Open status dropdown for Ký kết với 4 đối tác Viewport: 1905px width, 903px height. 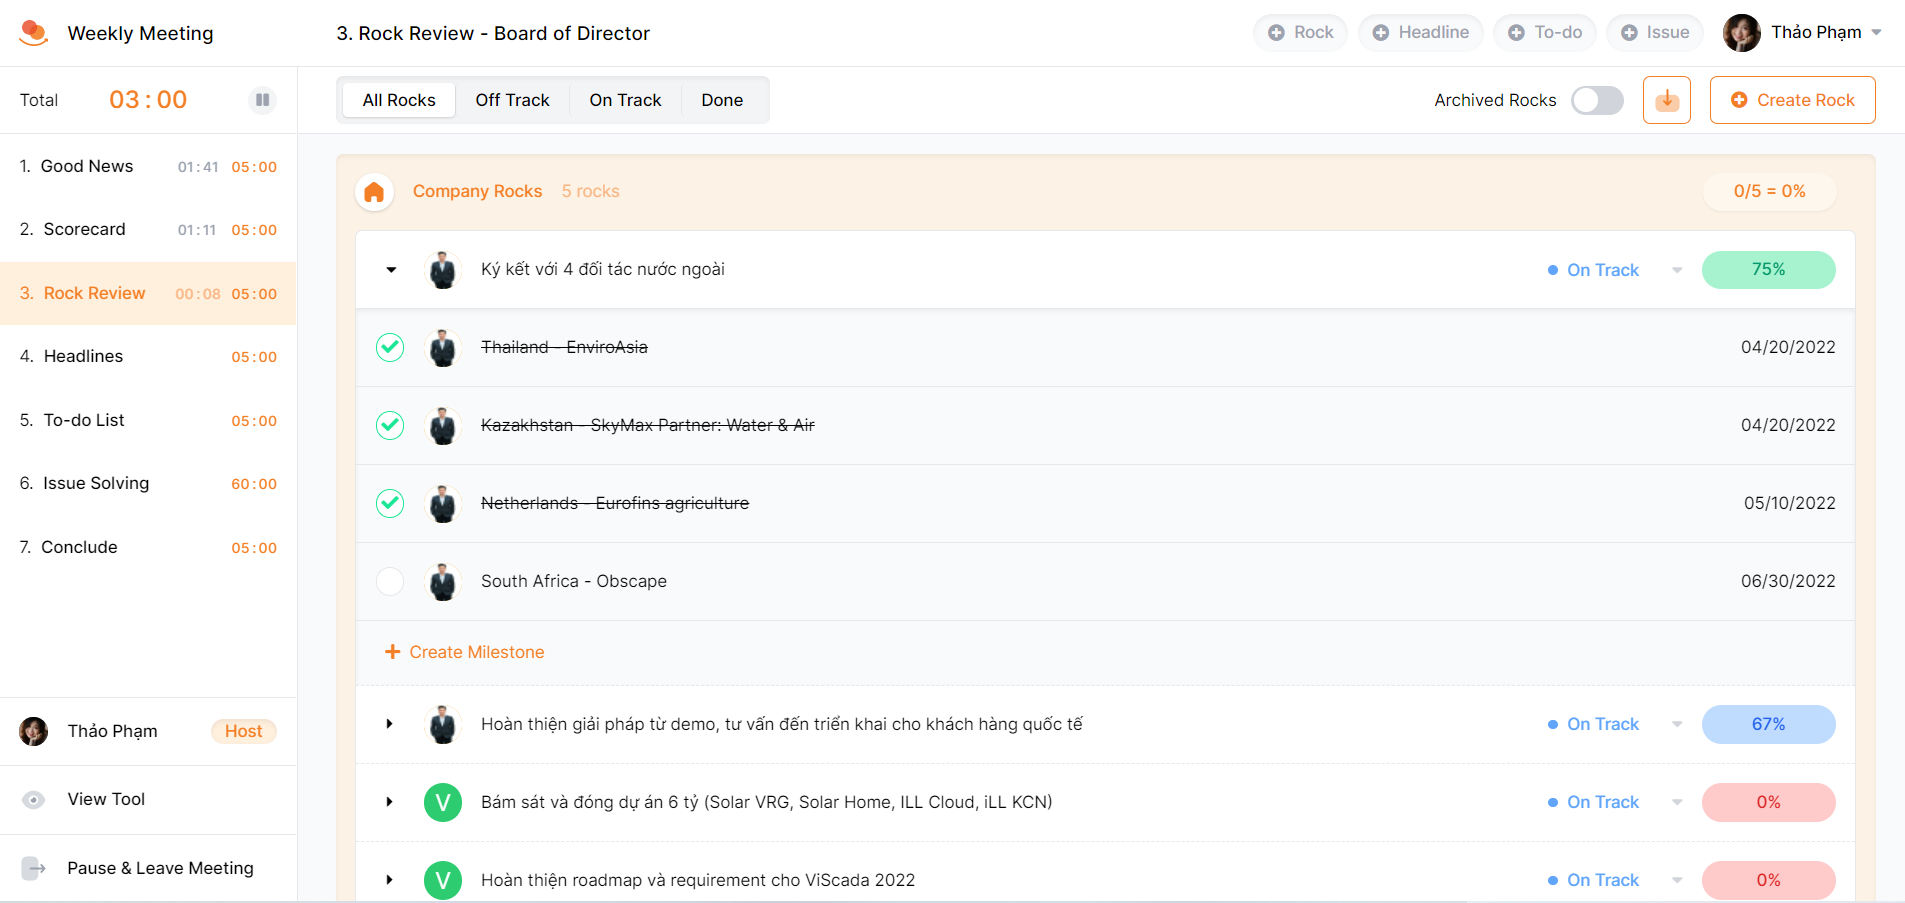click(1677, 270)
